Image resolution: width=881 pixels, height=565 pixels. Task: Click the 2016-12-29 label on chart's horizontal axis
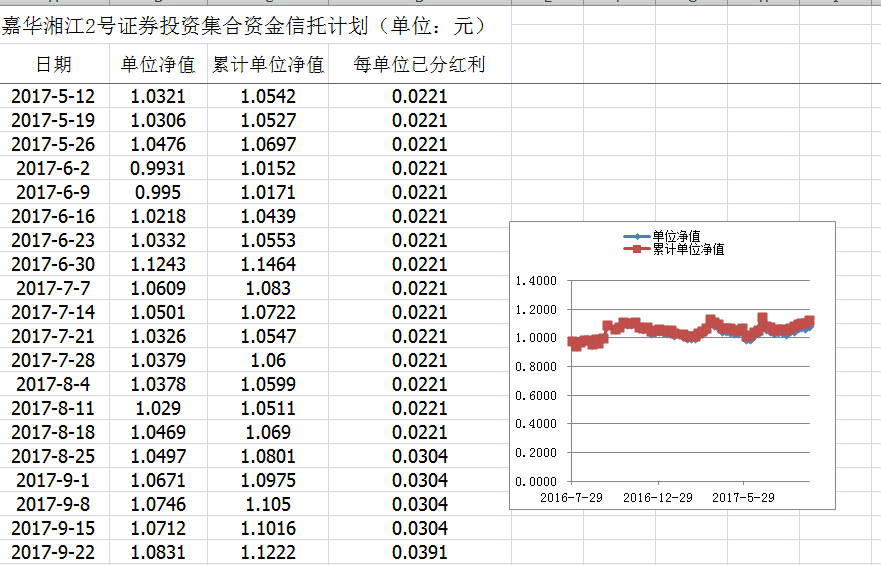click(x=657, y=497)
